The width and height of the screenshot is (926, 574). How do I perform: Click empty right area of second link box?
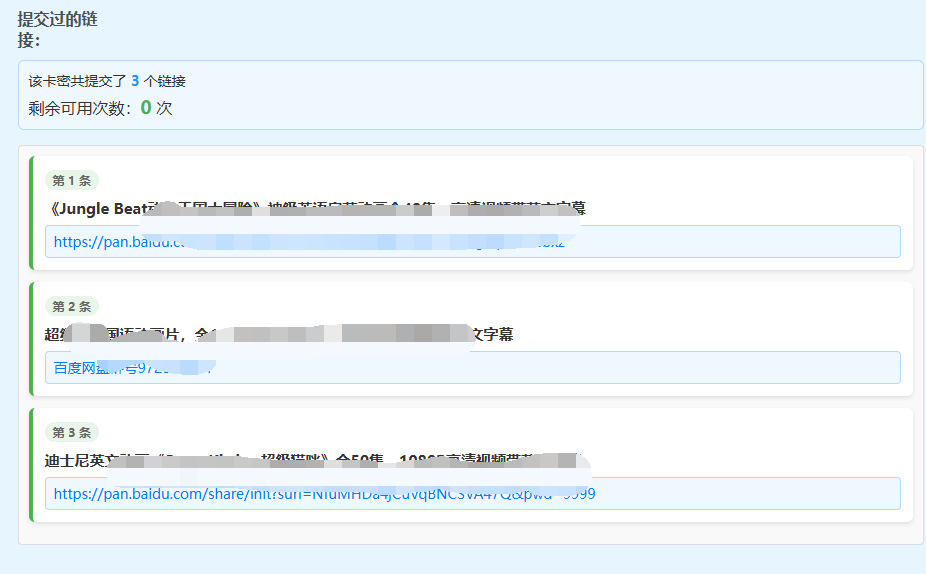click(700, 368)
